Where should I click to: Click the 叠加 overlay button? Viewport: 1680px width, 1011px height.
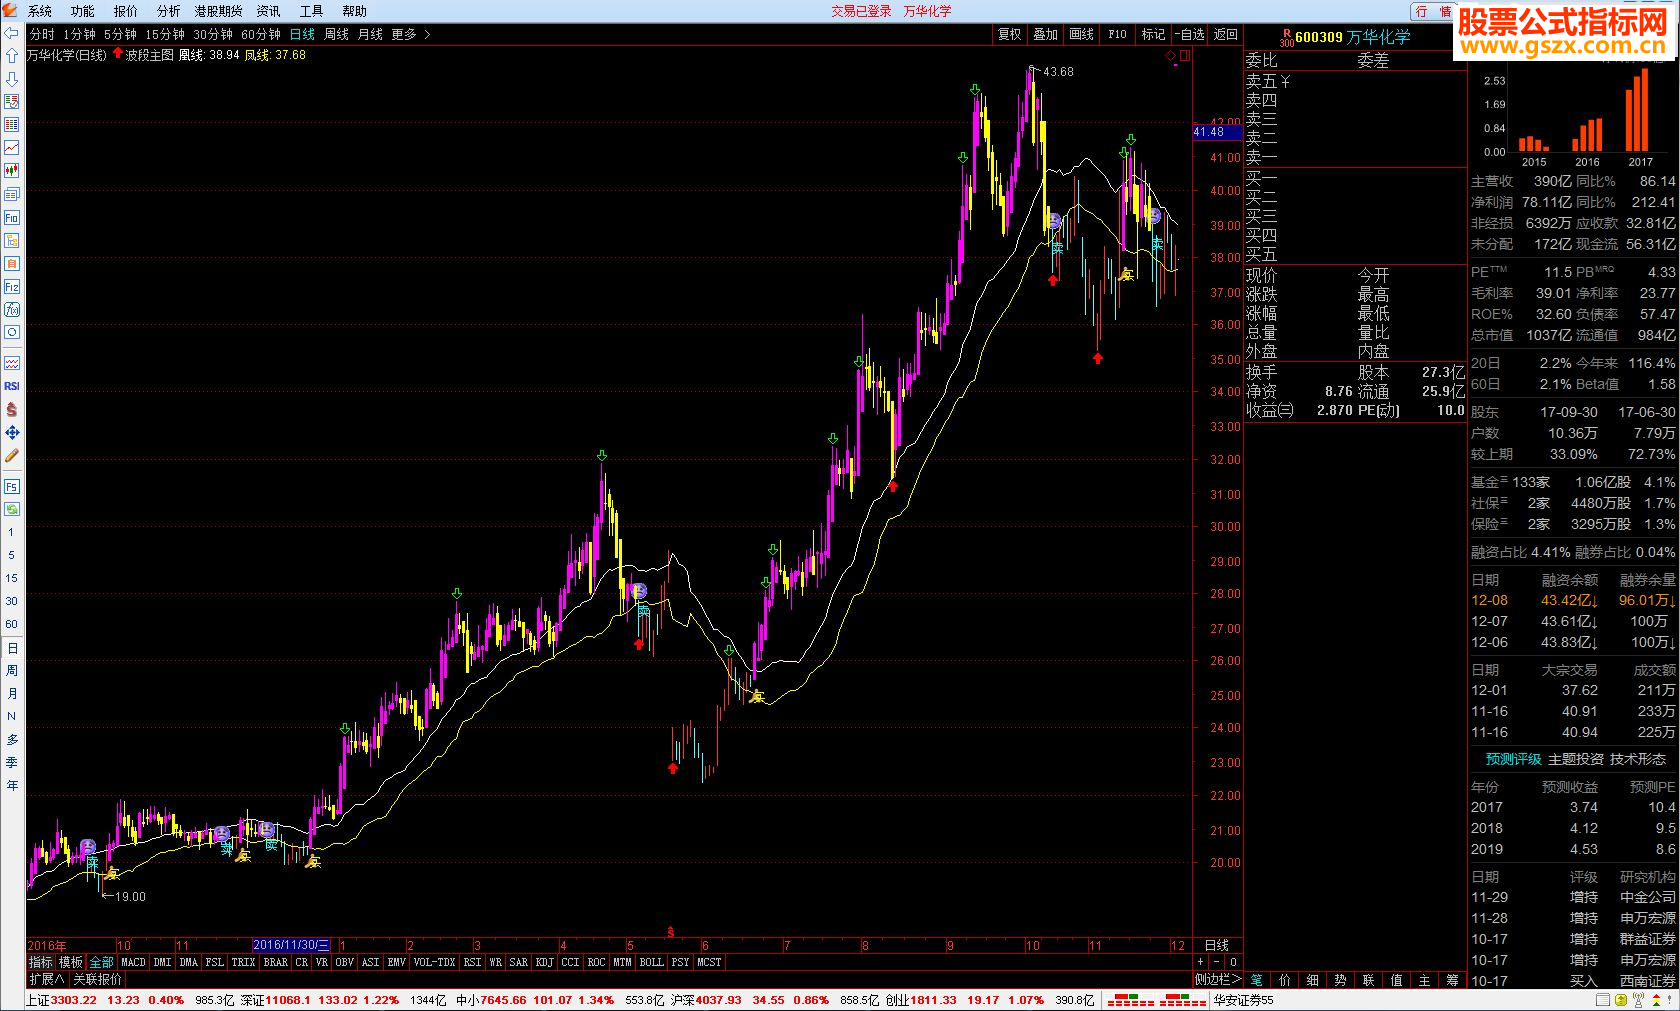pyautogui.click(x=1046, y=34)
